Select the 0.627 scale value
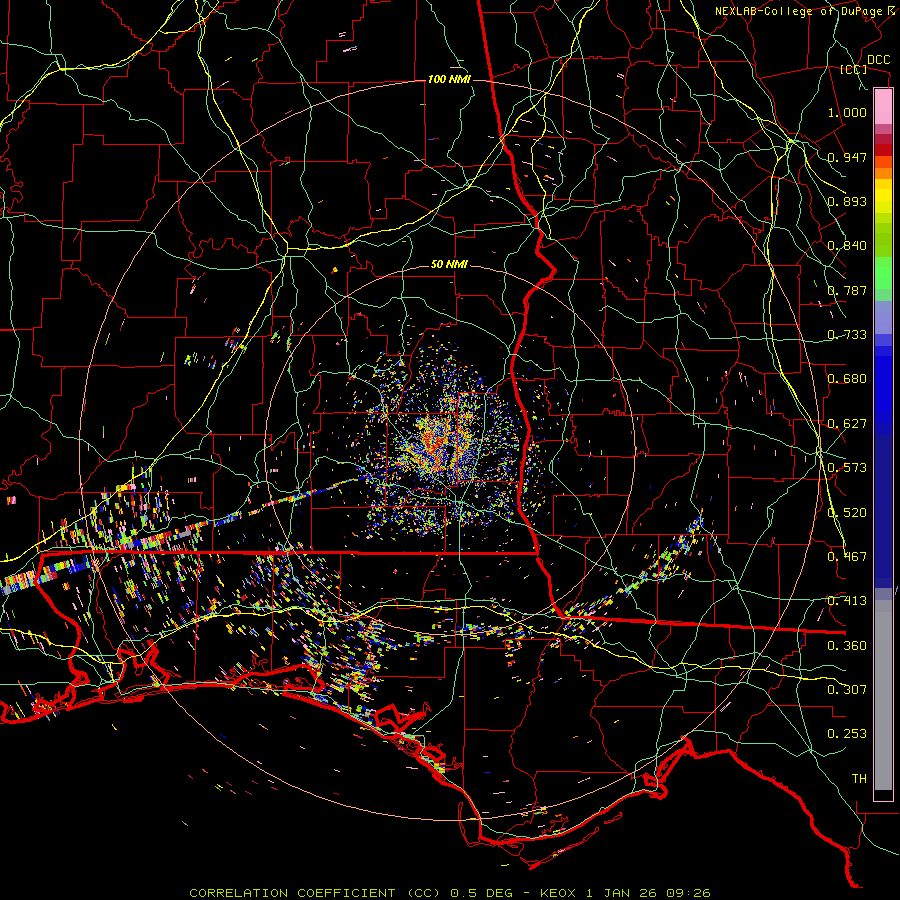This screenshot has width=900, height=900. pyautogui.click(x=847, y=424)
